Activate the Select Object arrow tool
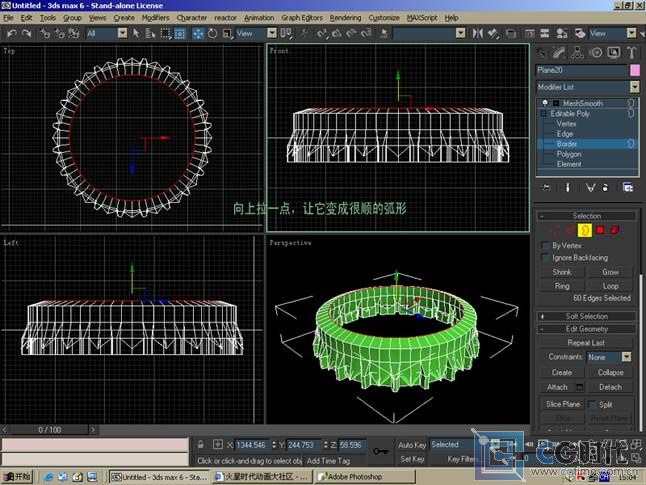Screen dimensions: 646x485 [x=136, y=33]
